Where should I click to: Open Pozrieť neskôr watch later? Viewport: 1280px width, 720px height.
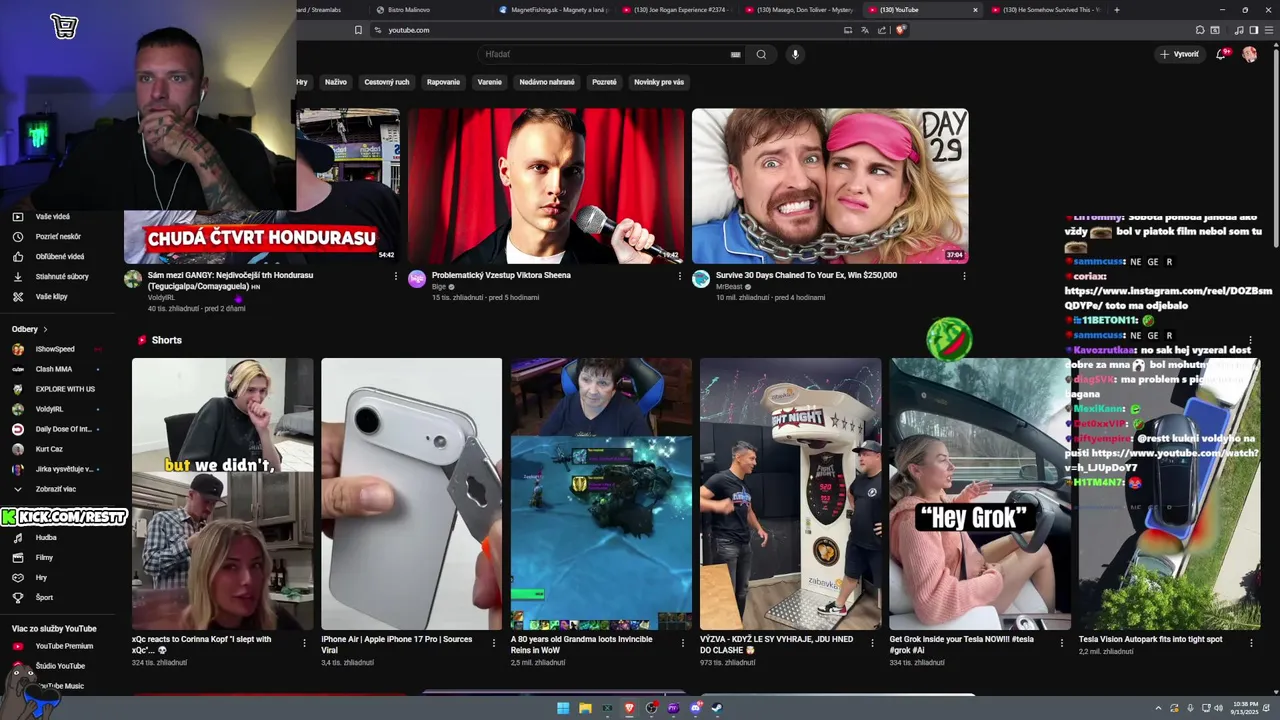(x=57, y=237)
